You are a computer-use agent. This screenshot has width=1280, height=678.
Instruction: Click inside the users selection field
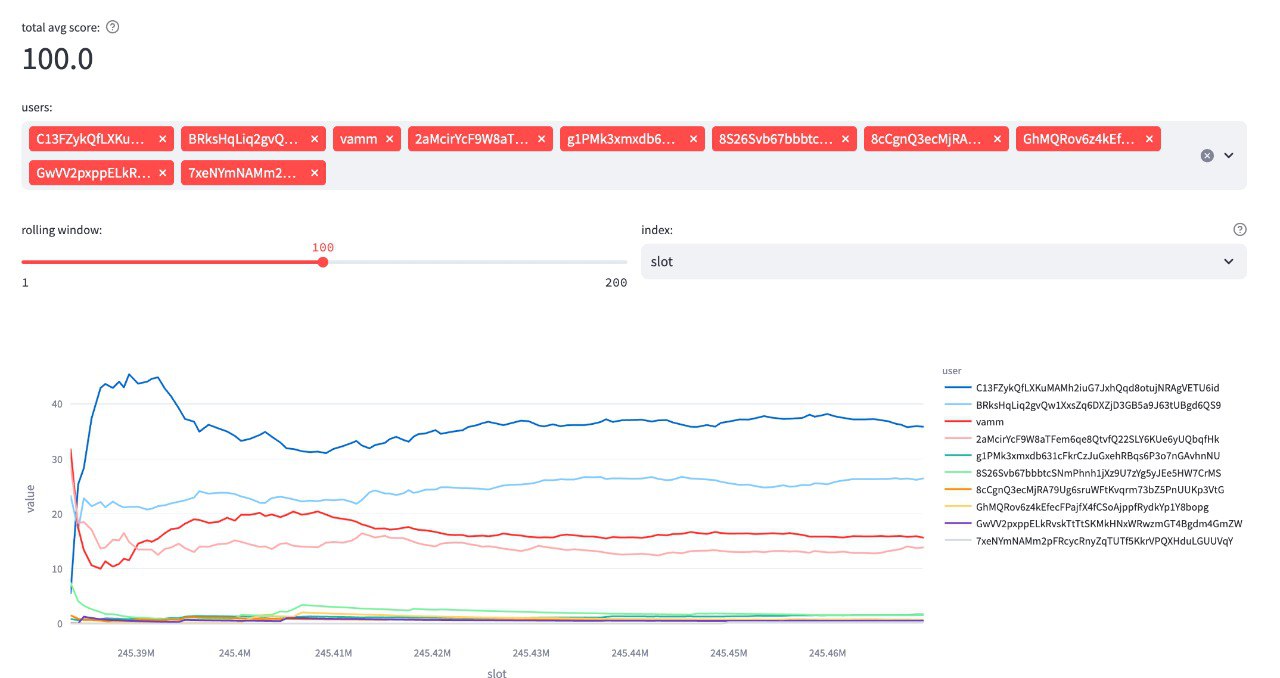click(700, 174)
